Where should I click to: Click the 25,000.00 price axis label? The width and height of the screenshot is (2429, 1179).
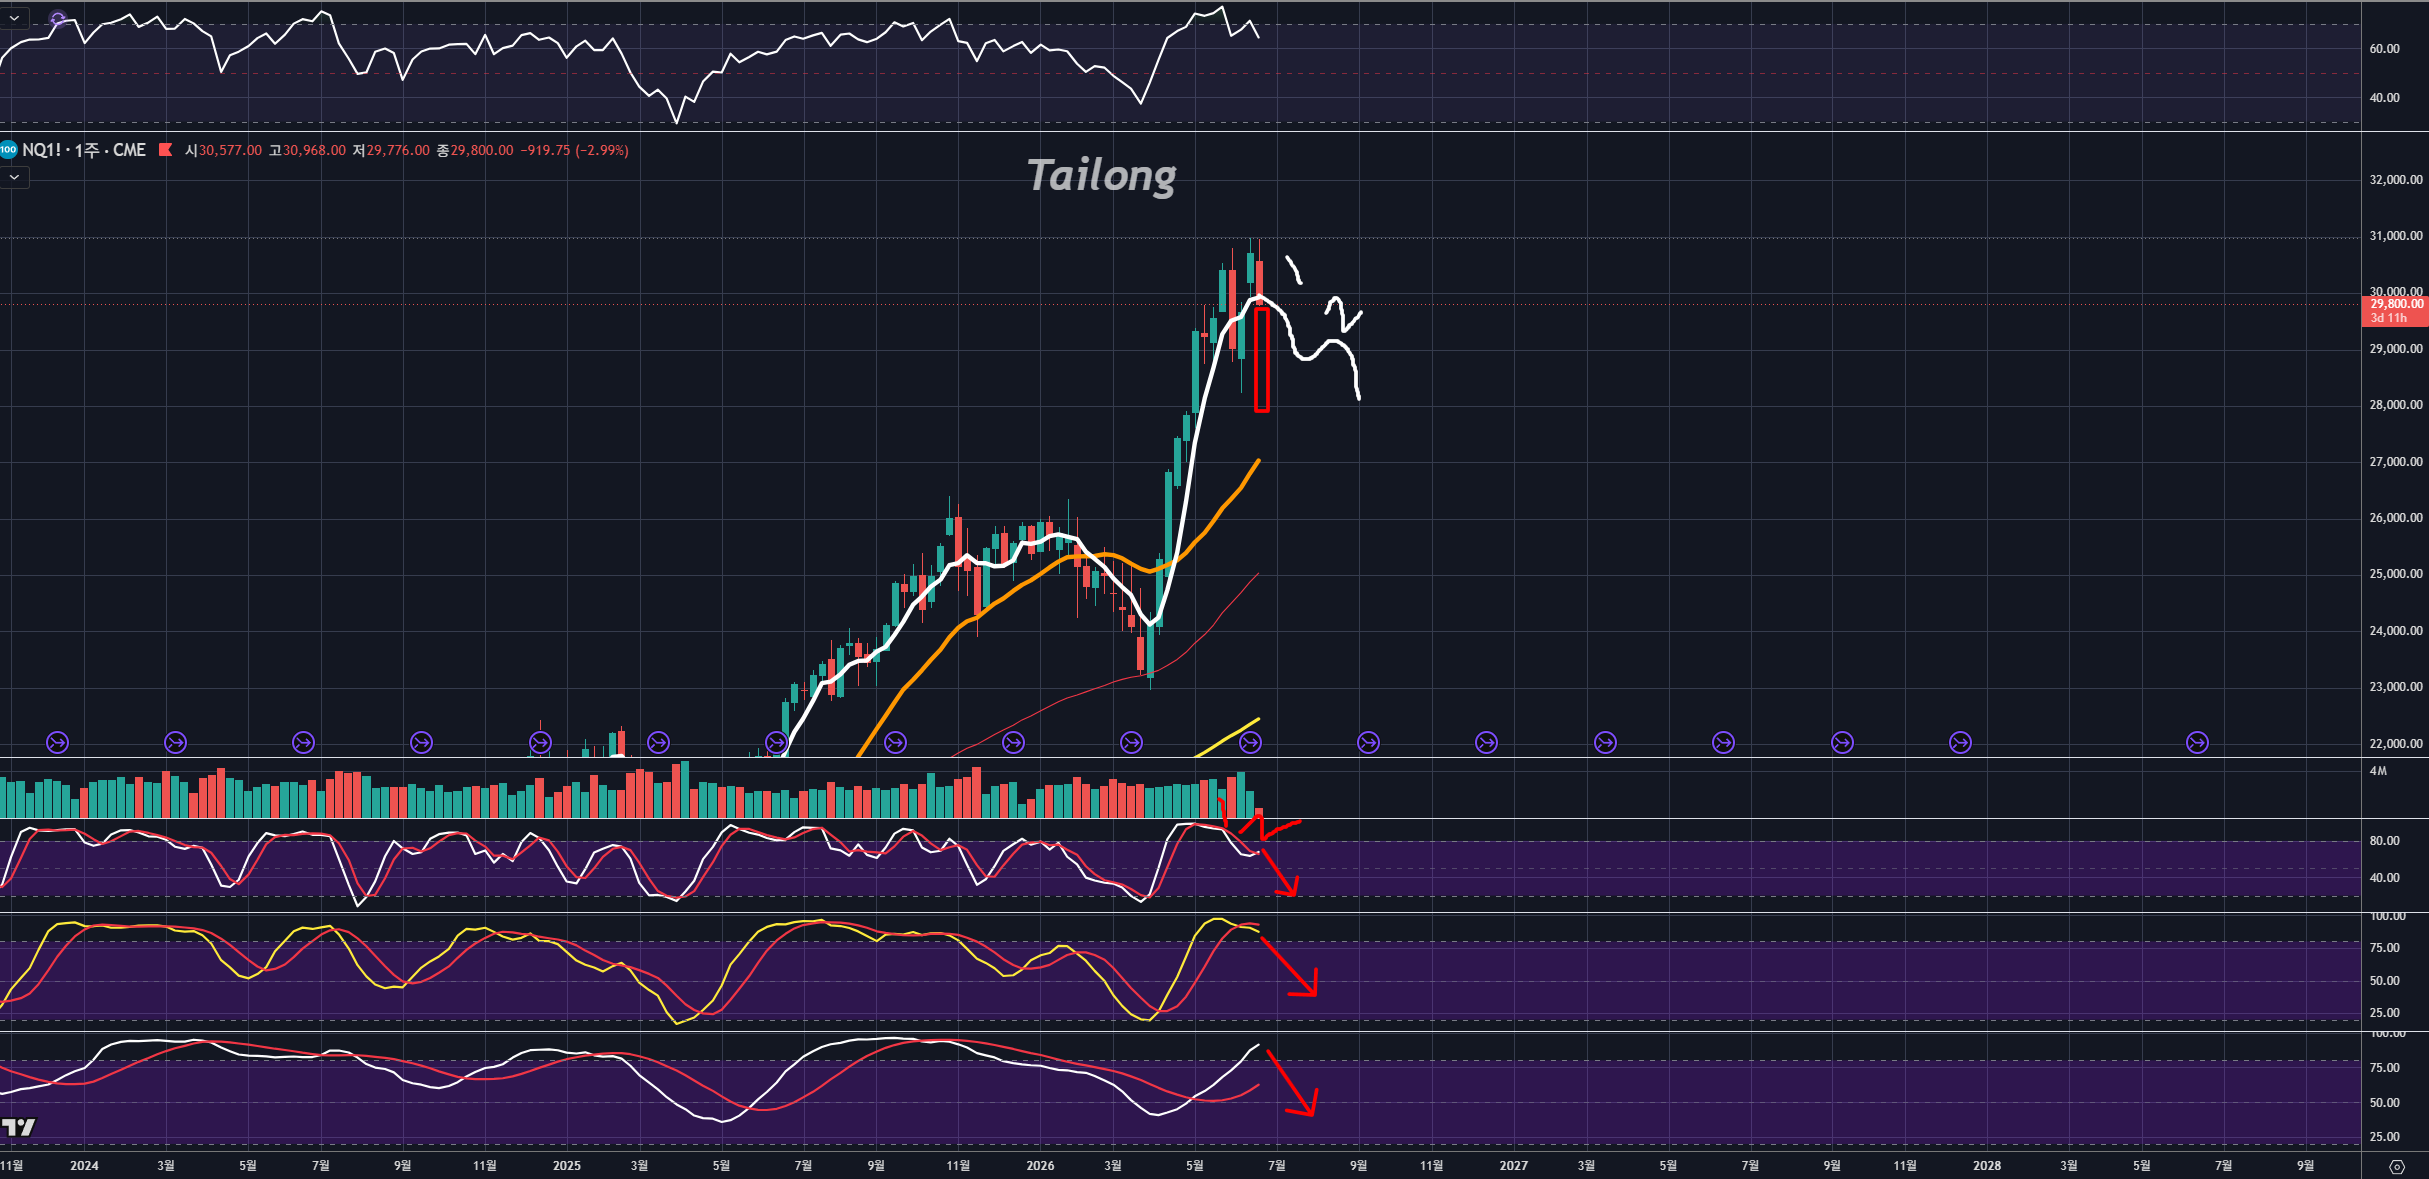coord(2396,574)
